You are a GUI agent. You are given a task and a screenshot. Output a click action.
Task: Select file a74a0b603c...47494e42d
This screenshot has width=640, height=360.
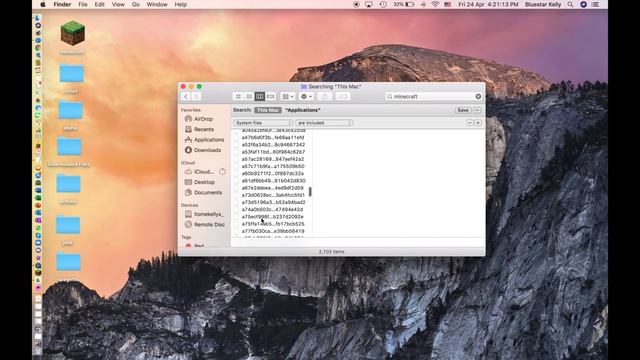[273, 209]
